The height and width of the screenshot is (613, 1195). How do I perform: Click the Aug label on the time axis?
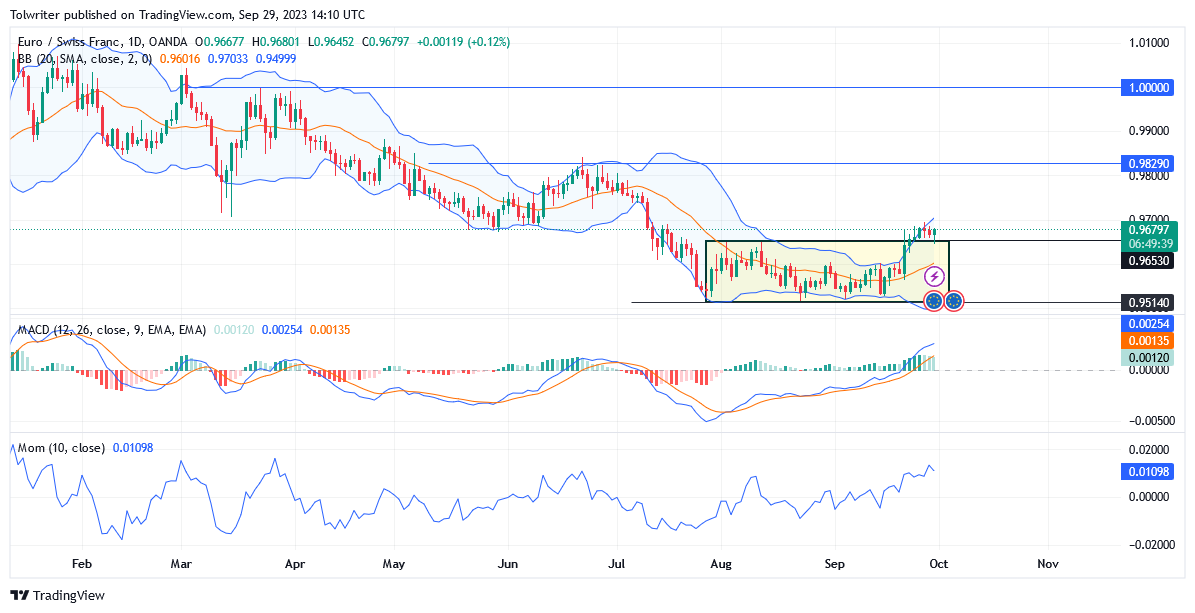pyautogui.click(x=720, y=564)
